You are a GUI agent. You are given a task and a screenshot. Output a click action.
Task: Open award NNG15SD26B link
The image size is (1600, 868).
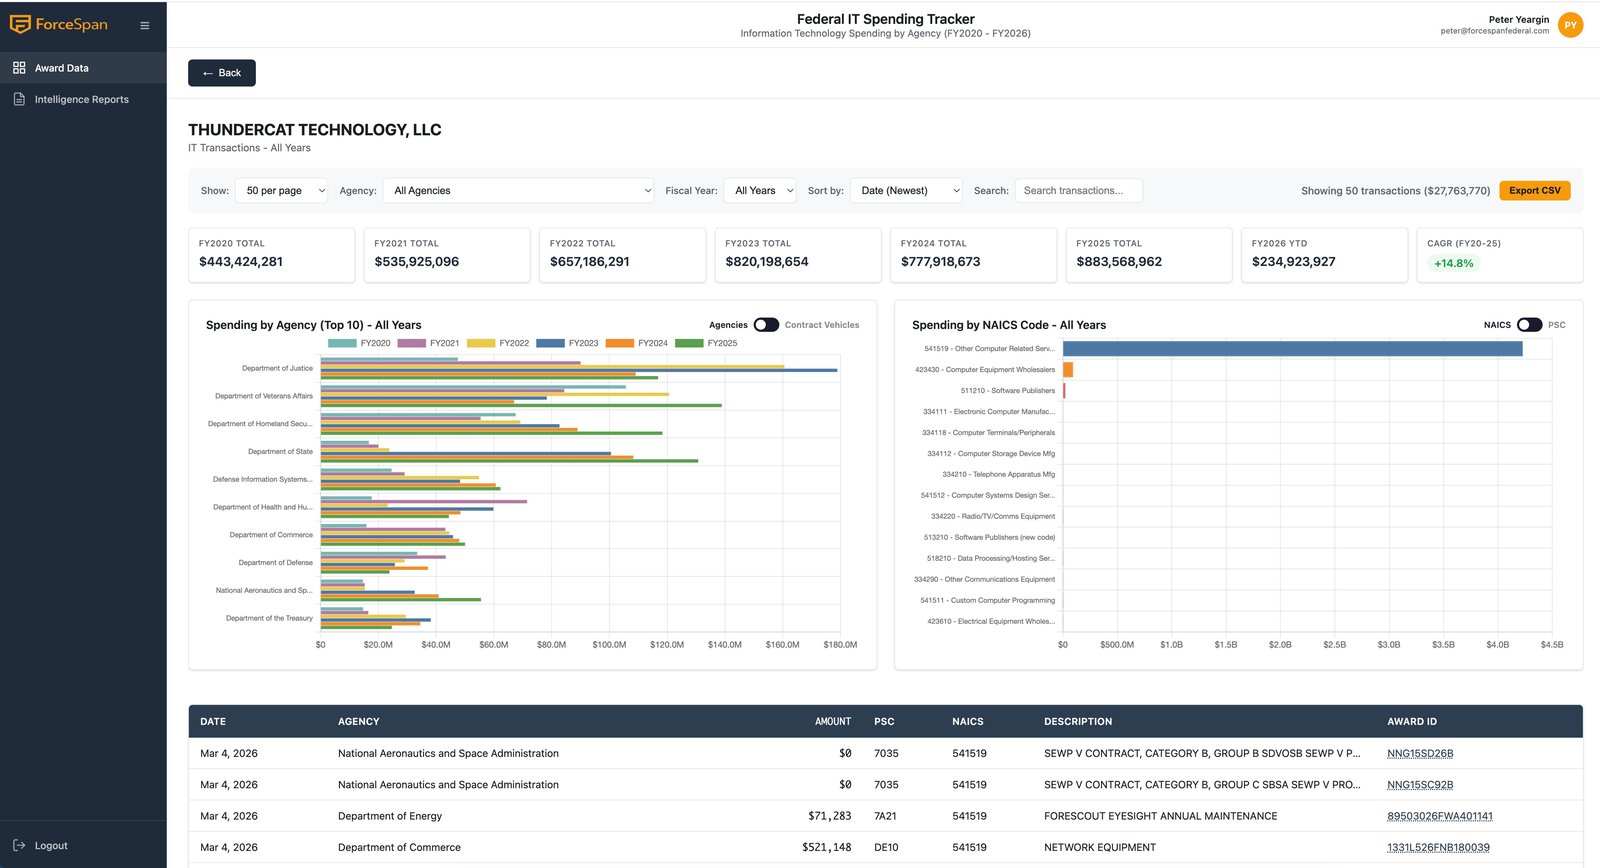click(x=1420, y=754)
